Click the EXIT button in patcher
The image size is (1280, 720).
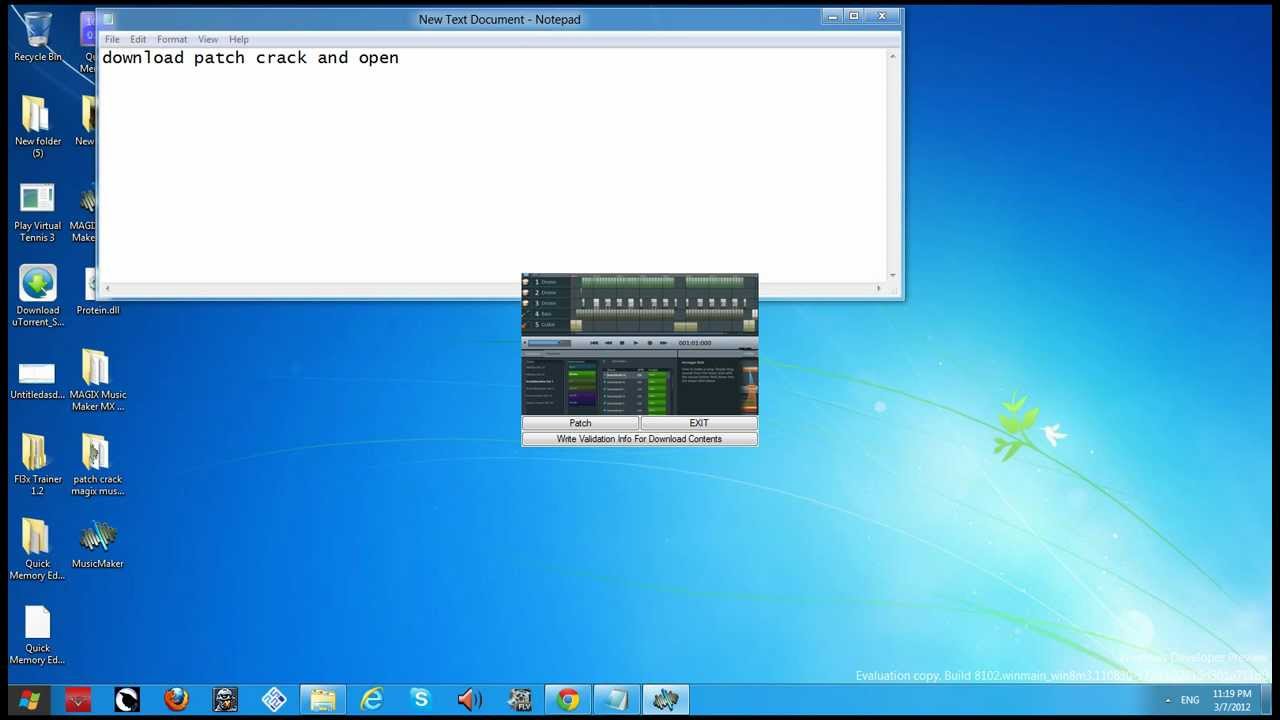(699, 423)
